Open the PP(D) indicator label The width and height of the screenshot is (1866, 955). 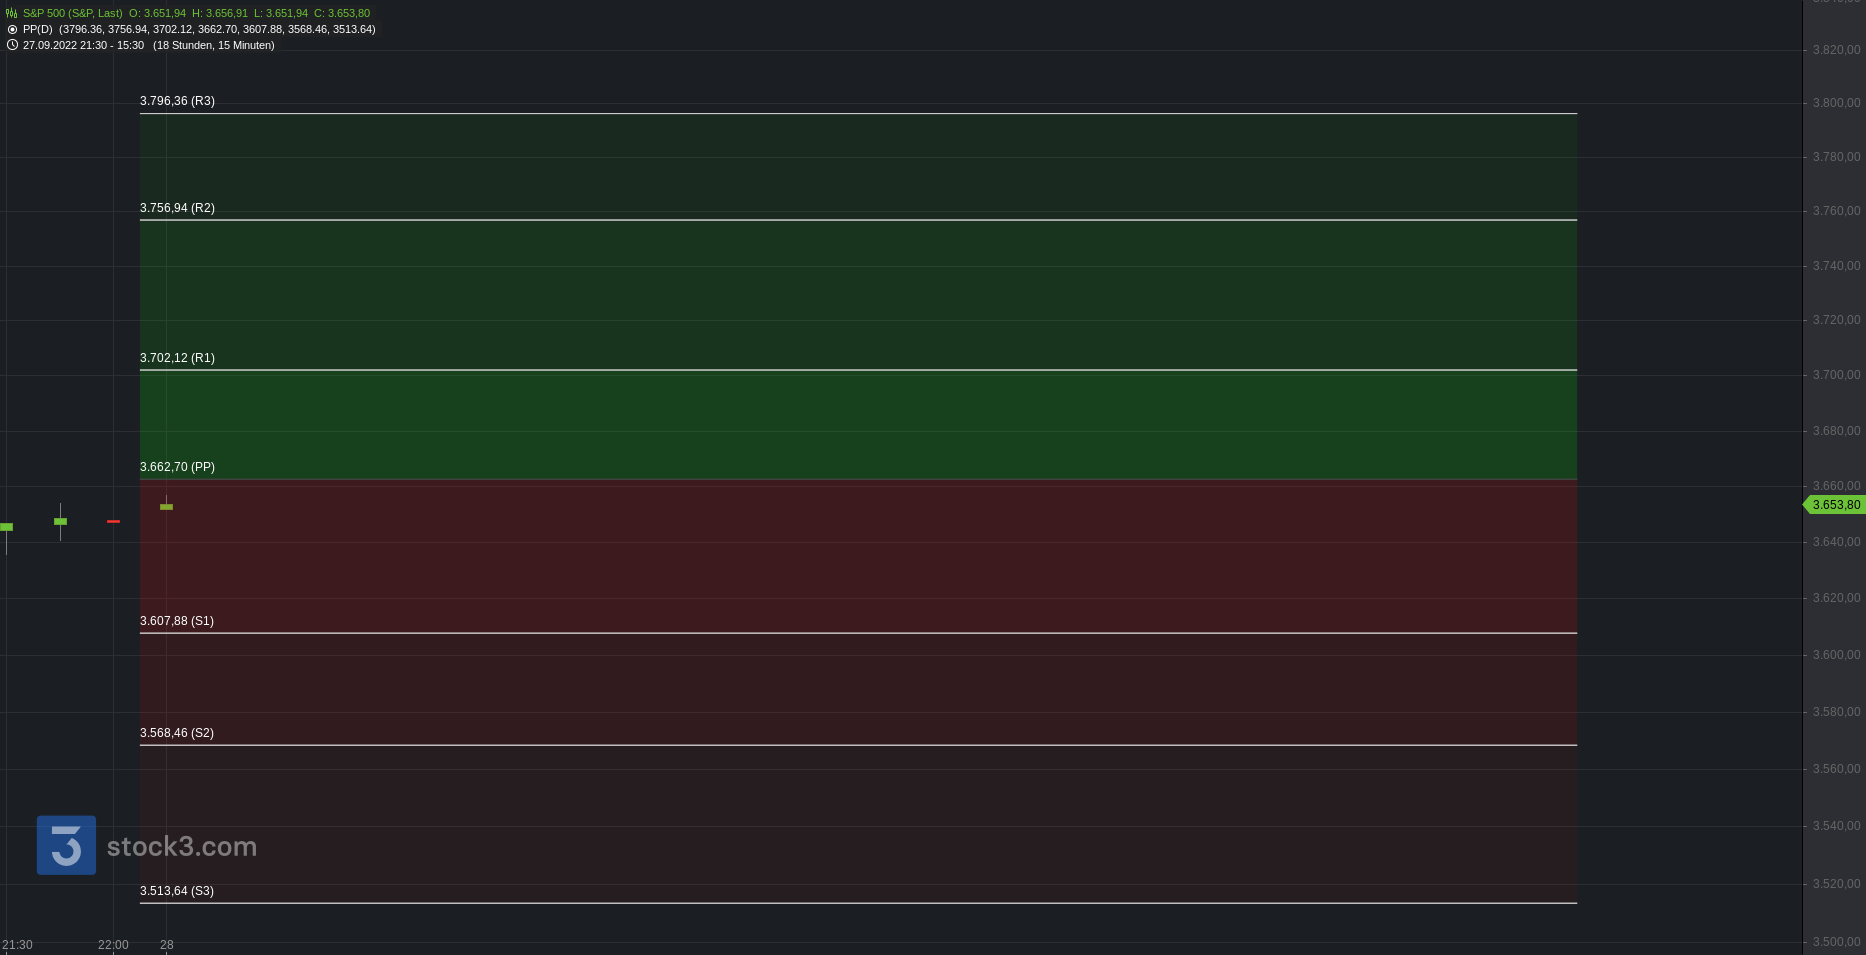point(37,29)
